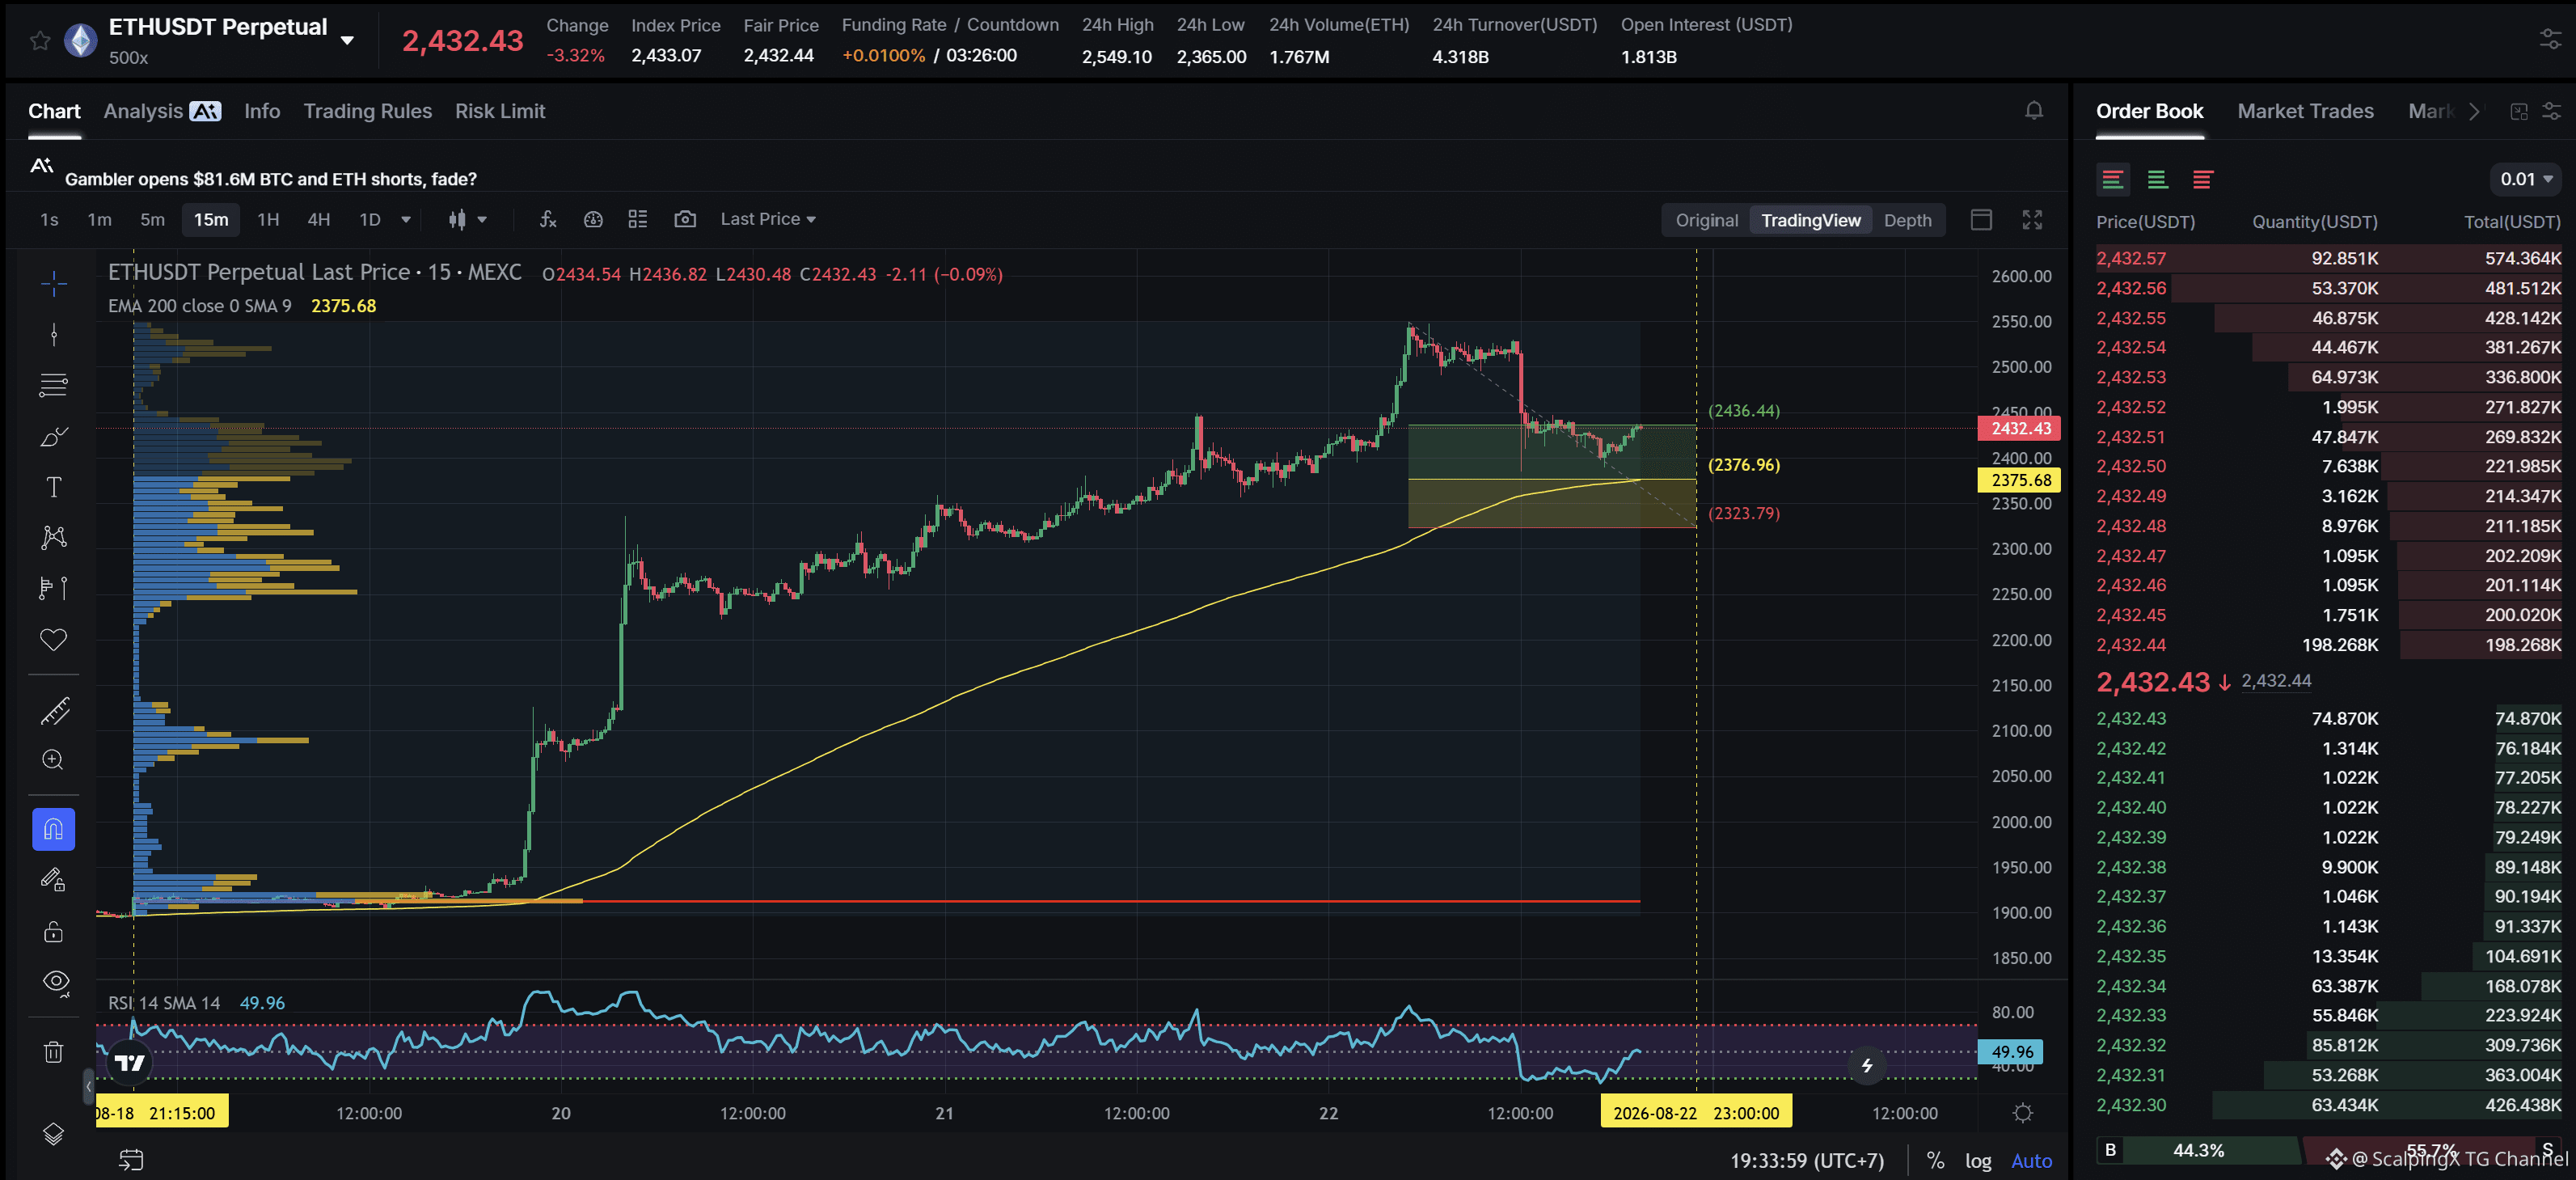
Task: Switch chart to Original view
Action: pyautogui.click(x=1706, y=221)
